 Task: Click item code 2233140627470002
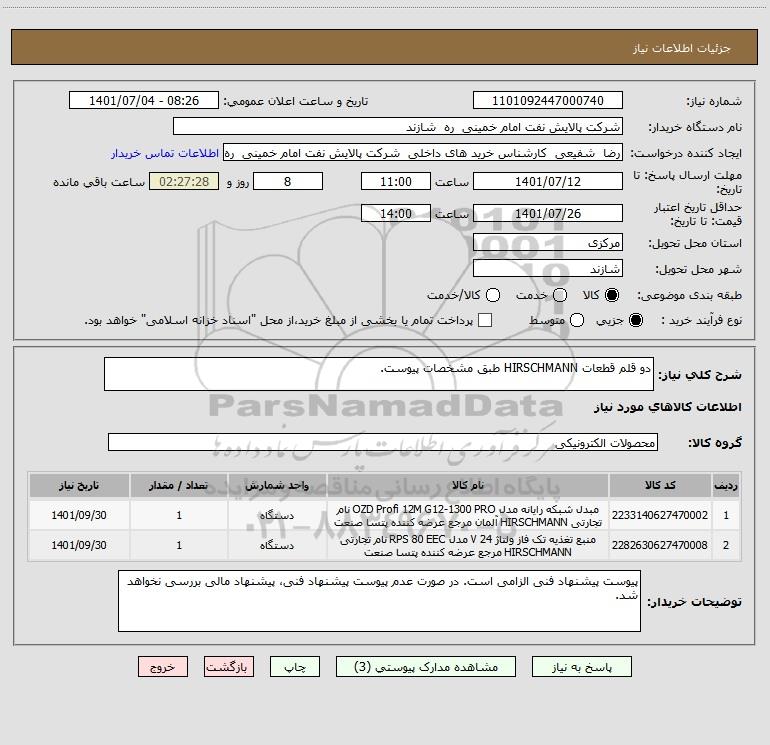click(660, 515)
